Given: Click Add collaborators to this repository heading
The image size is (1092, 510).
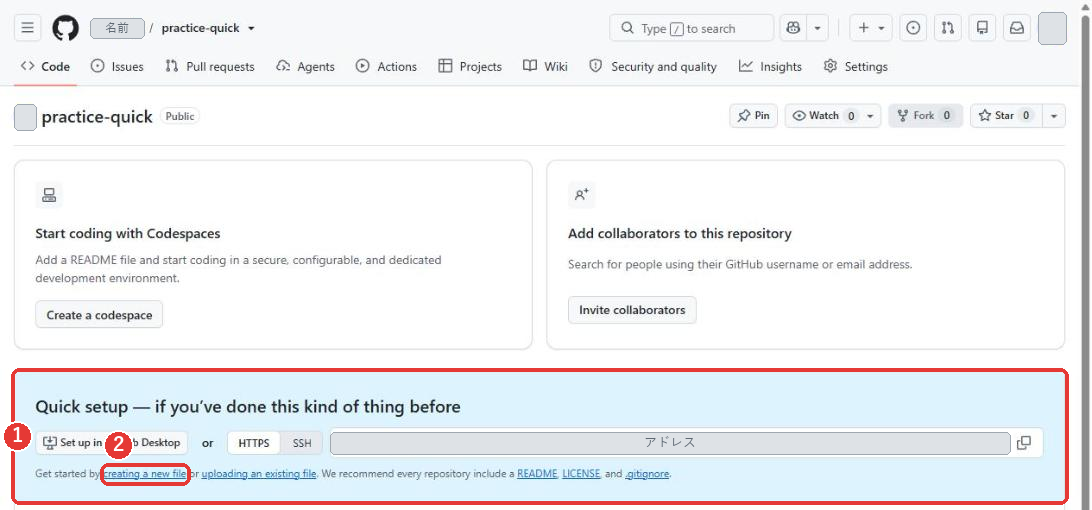Looking at the screenshot, I should [680, 233].
